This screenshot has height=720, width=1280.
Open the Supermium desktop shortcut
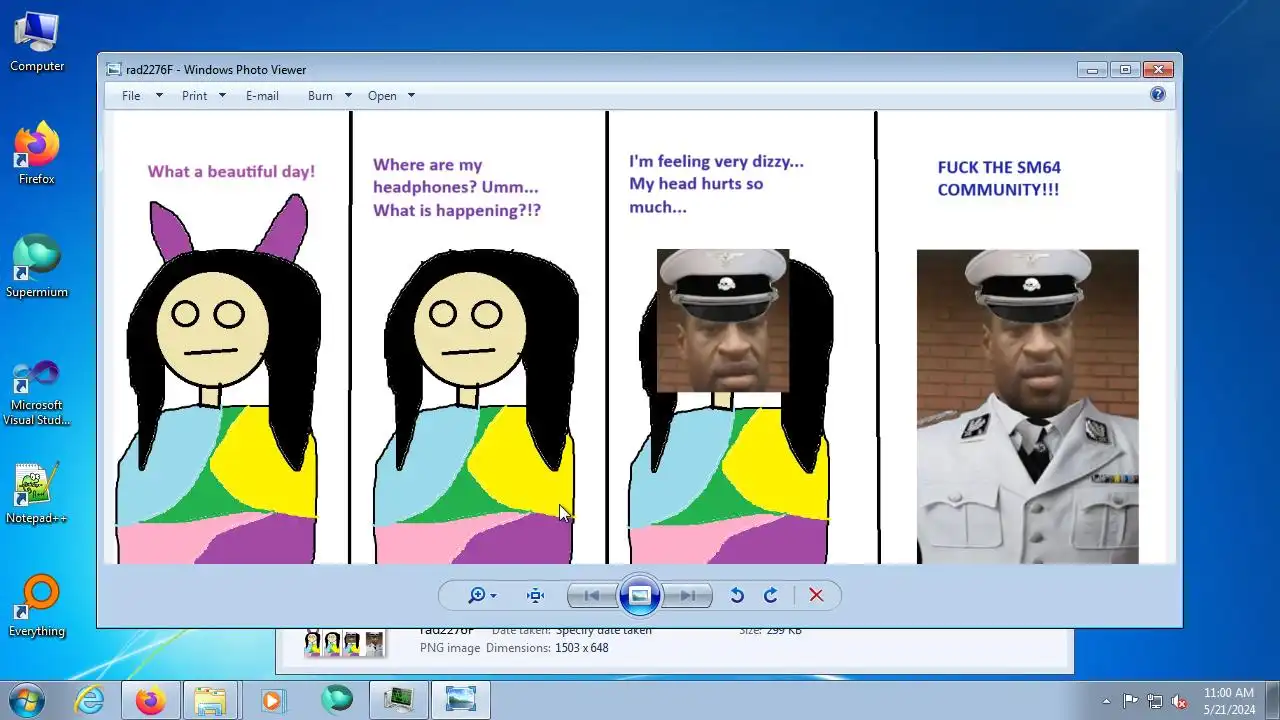(37, 266)
